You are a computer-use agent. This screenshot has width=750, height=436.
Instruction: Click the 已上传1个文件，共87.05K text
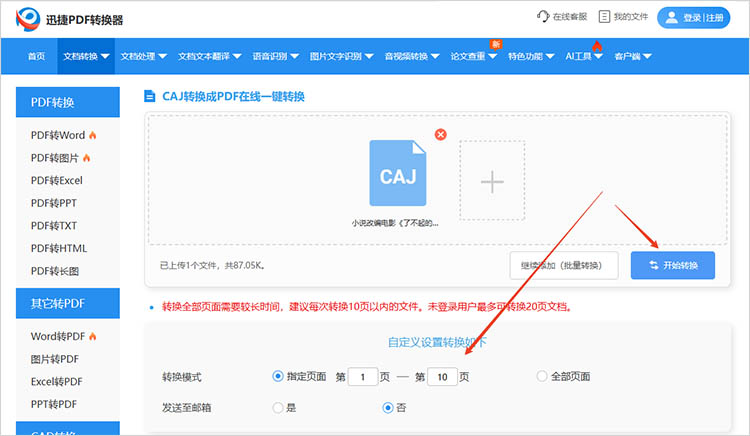pos(212,265)
